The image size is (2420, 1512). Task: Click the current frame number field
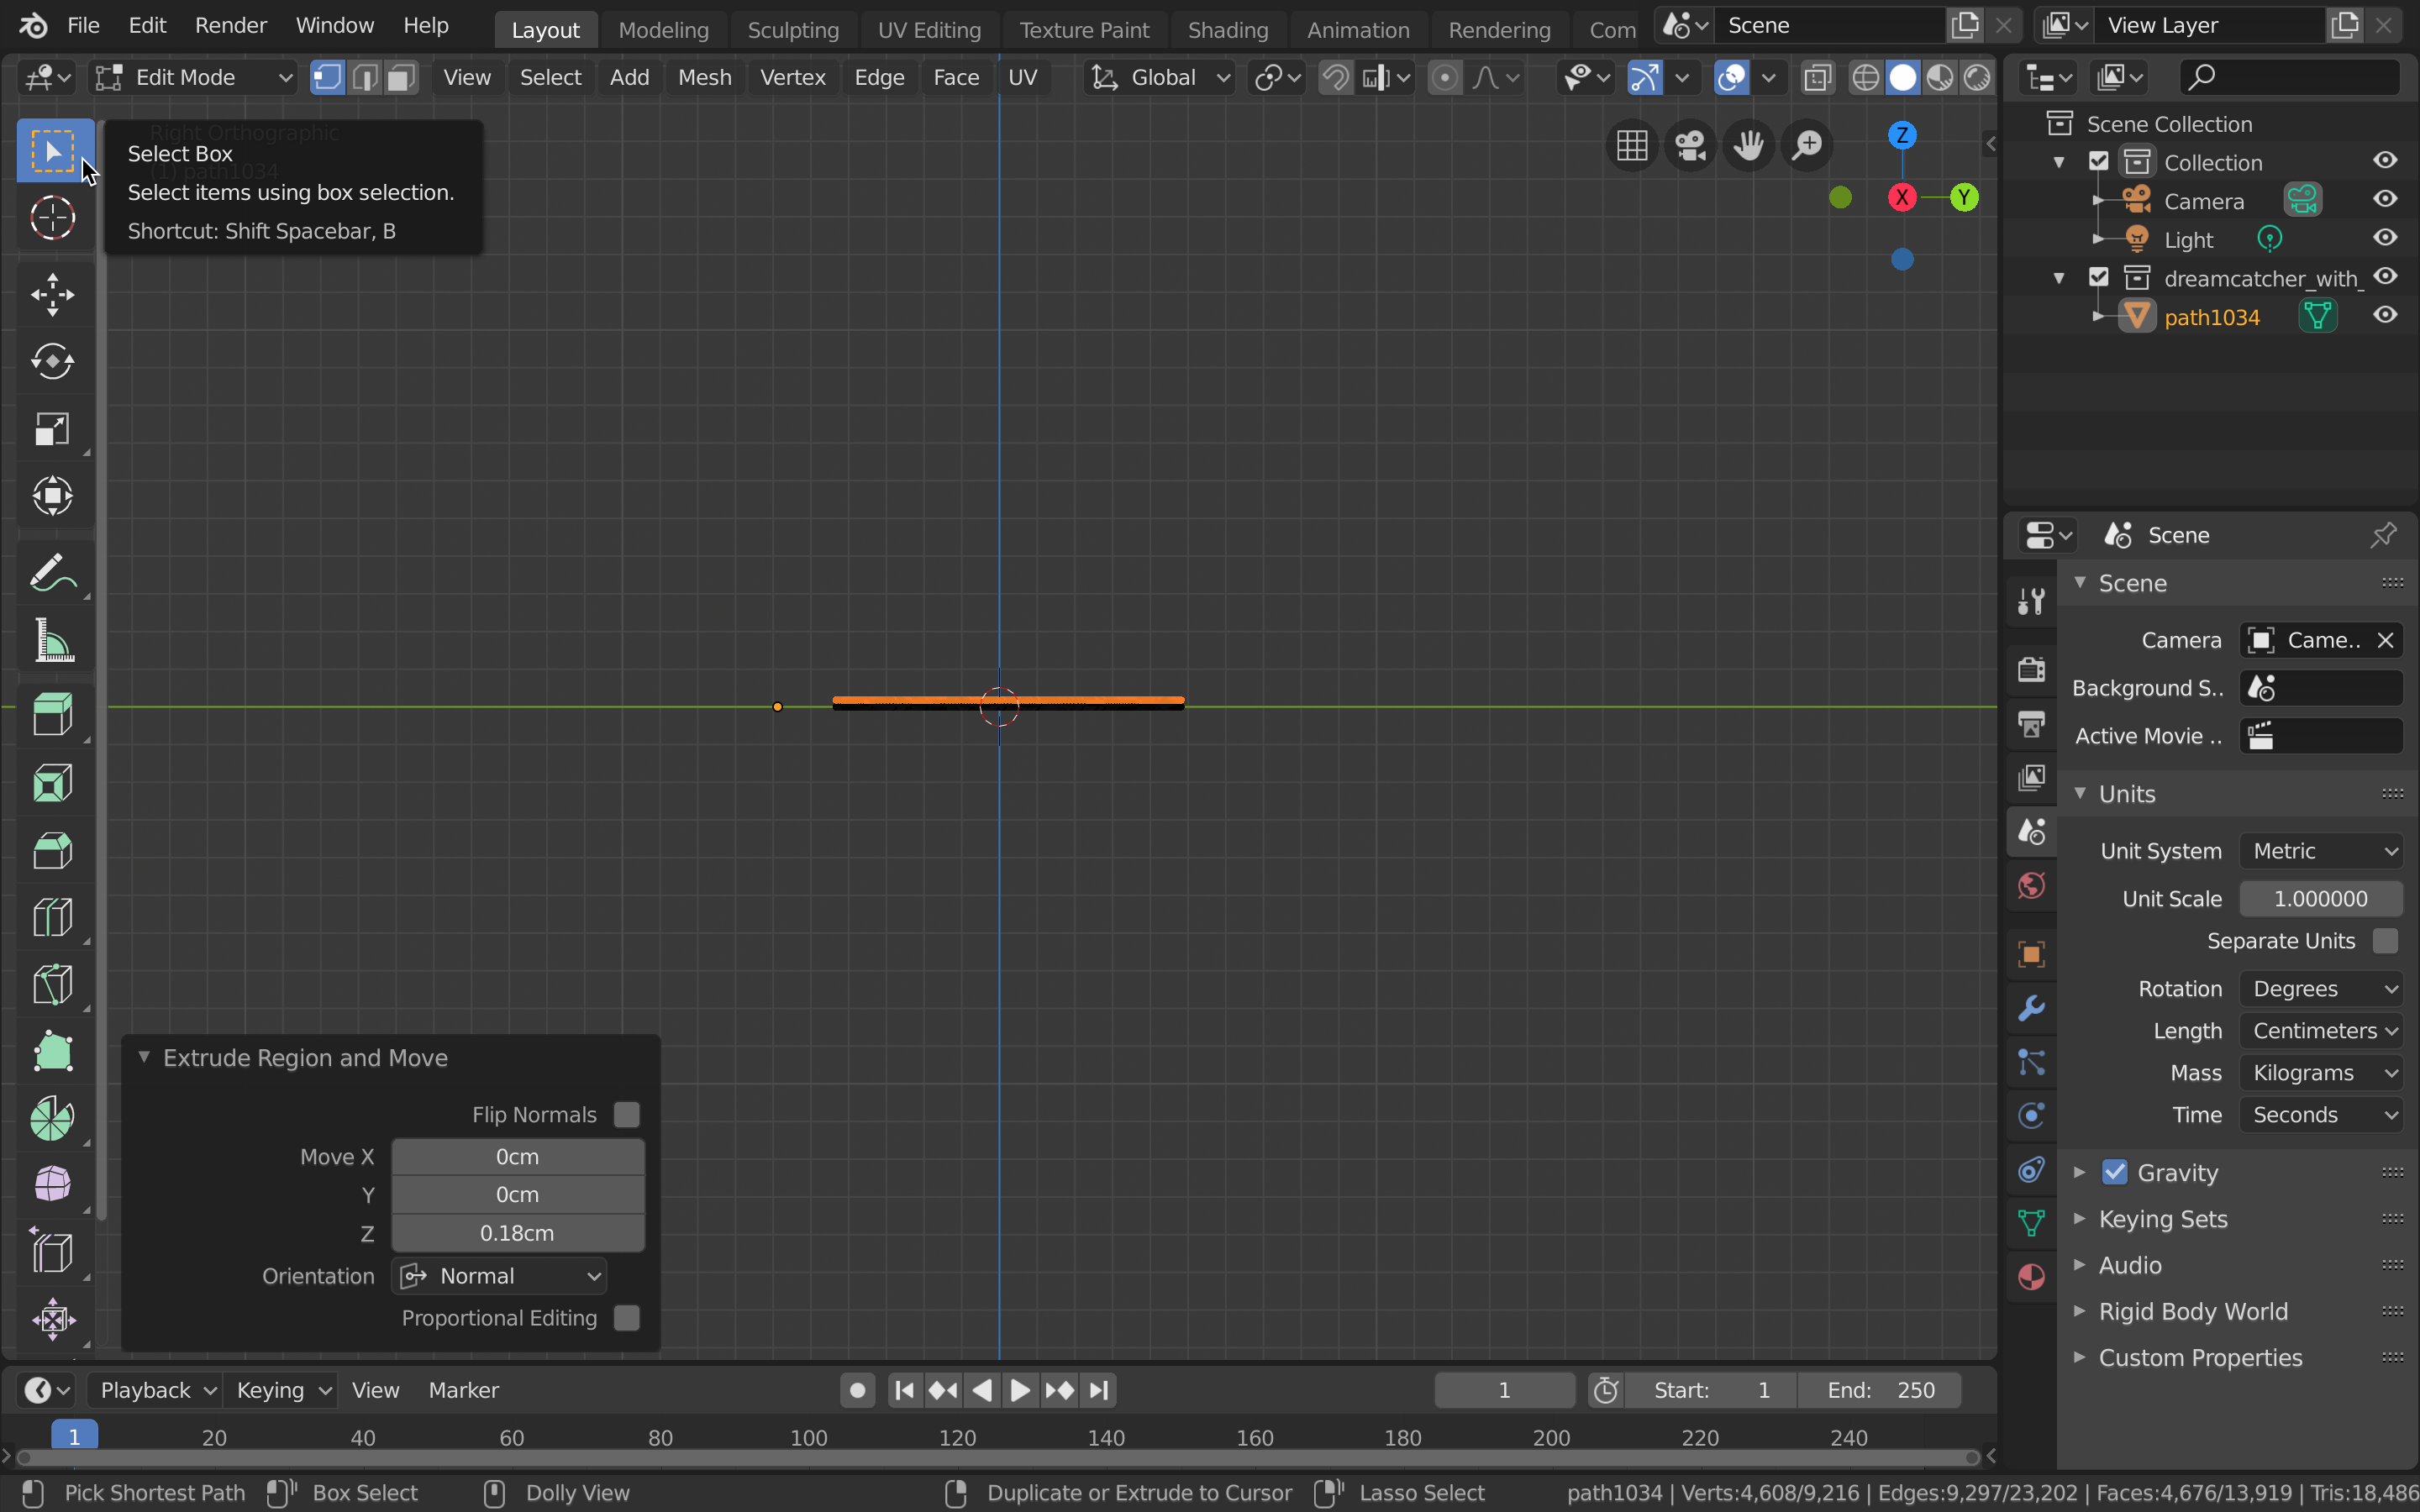click(1504, 1390)
